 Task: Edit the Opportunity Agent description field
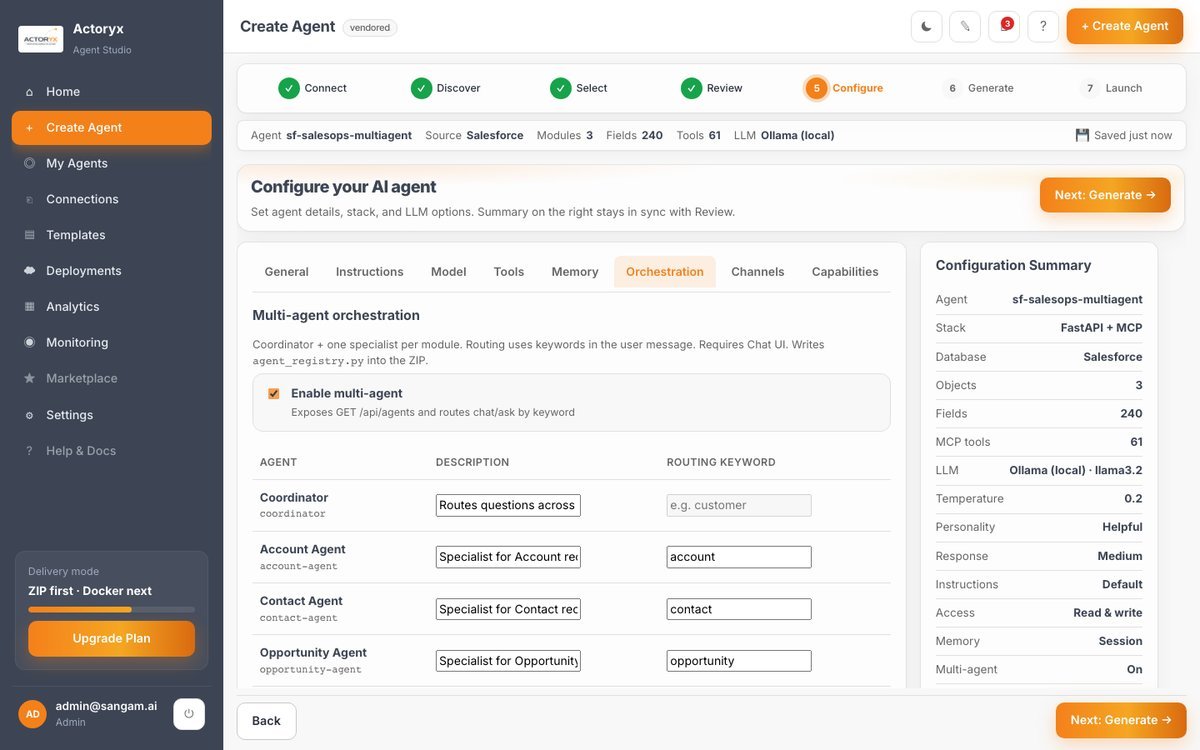[x=508, y=661]
